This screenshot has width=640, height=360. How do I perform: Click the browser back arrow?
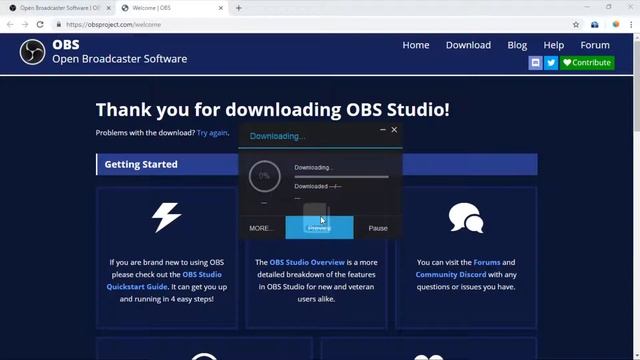point(10,24)
